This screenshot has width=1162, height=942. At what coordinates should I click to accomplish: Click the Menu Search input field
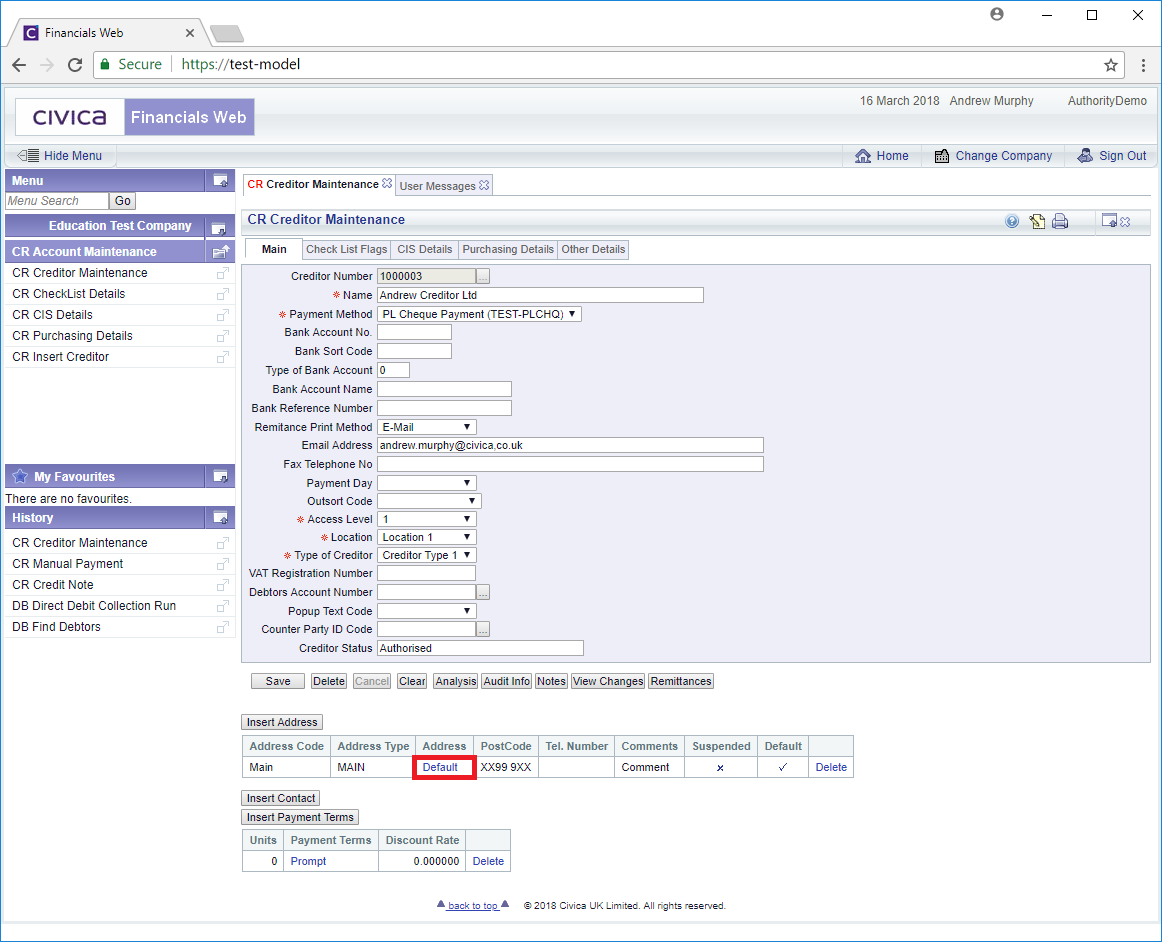click(57, 201)
